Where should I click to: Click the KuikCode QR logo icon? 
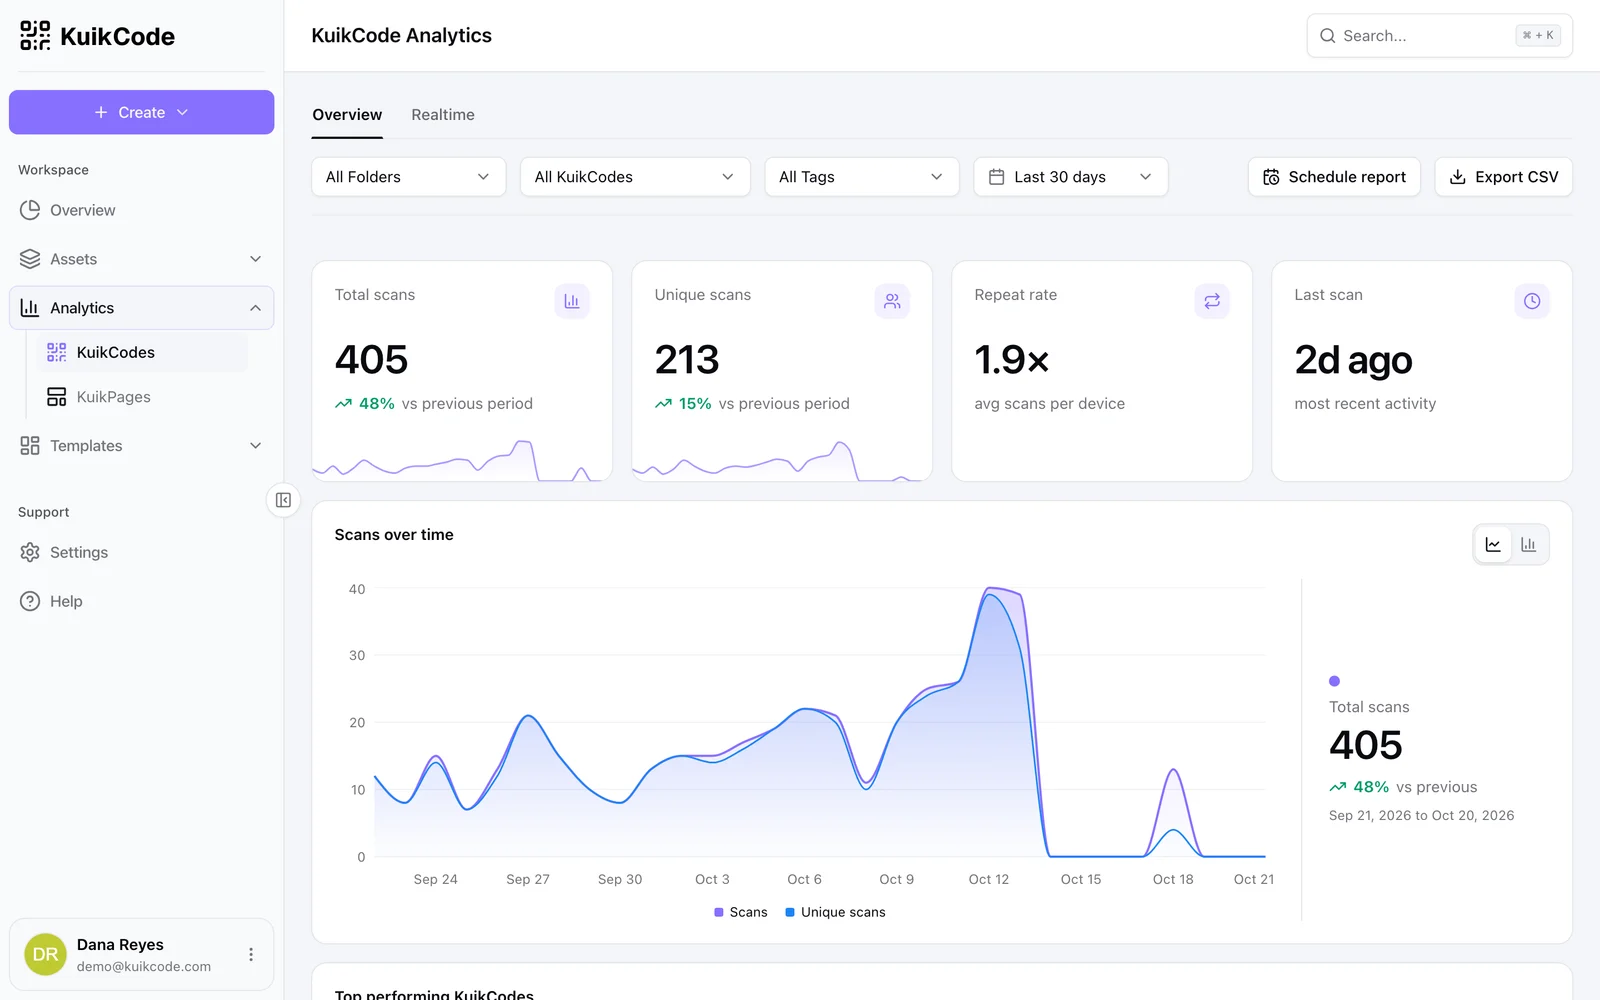click(35, 36)
